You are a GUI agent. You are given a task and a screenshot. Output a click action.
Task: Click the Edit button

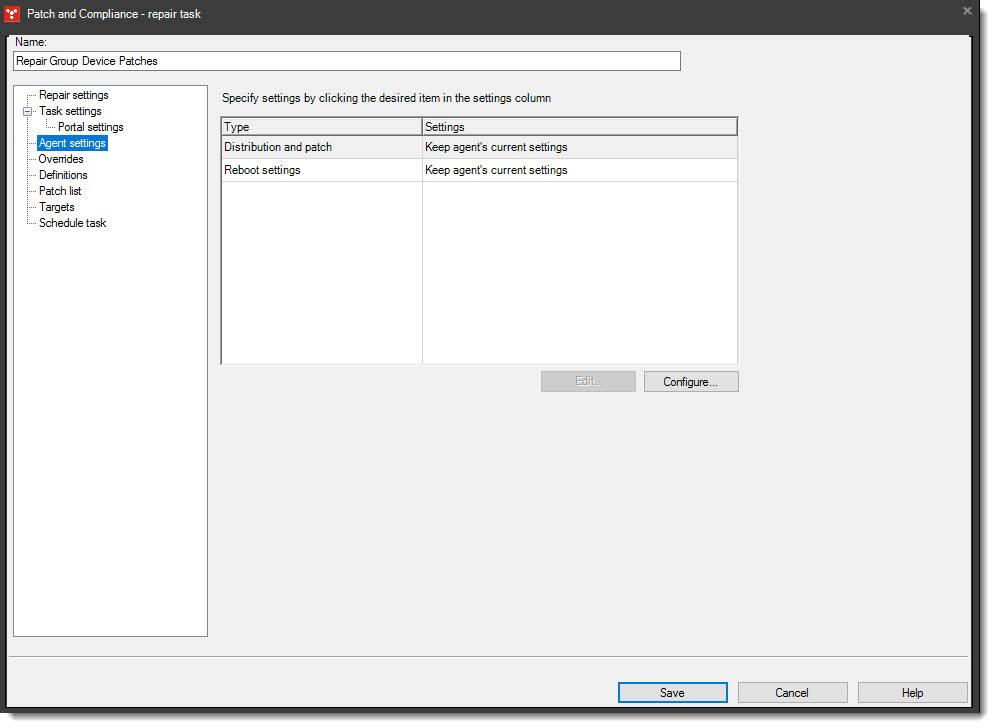click(588, 381)
